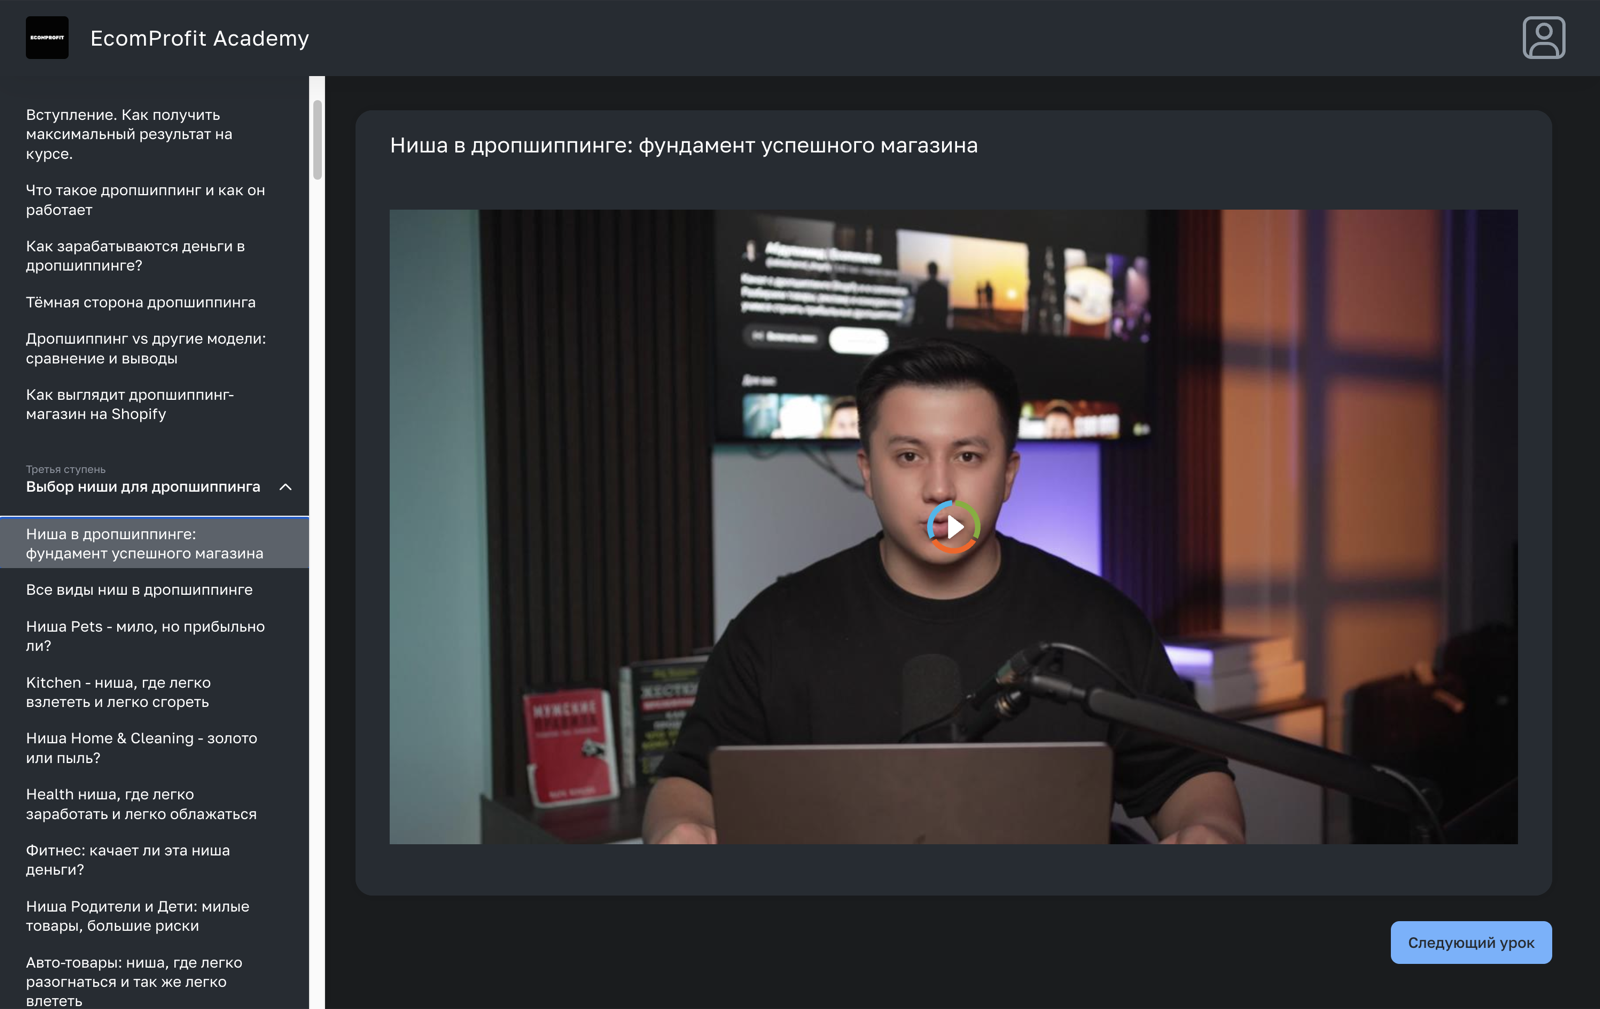Open lesson Ниша Родители и Дети
Viewport: 1600px width, 1009px height.
point(154,916)
